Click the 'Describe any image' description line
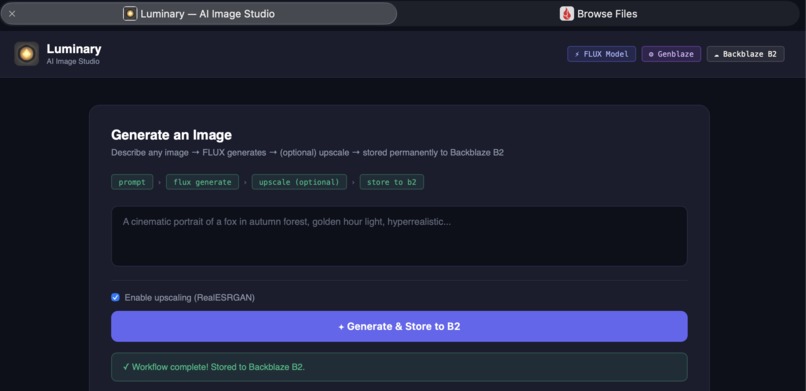The image size is (806, 391). pyautogui.click(x=307, y=153)
